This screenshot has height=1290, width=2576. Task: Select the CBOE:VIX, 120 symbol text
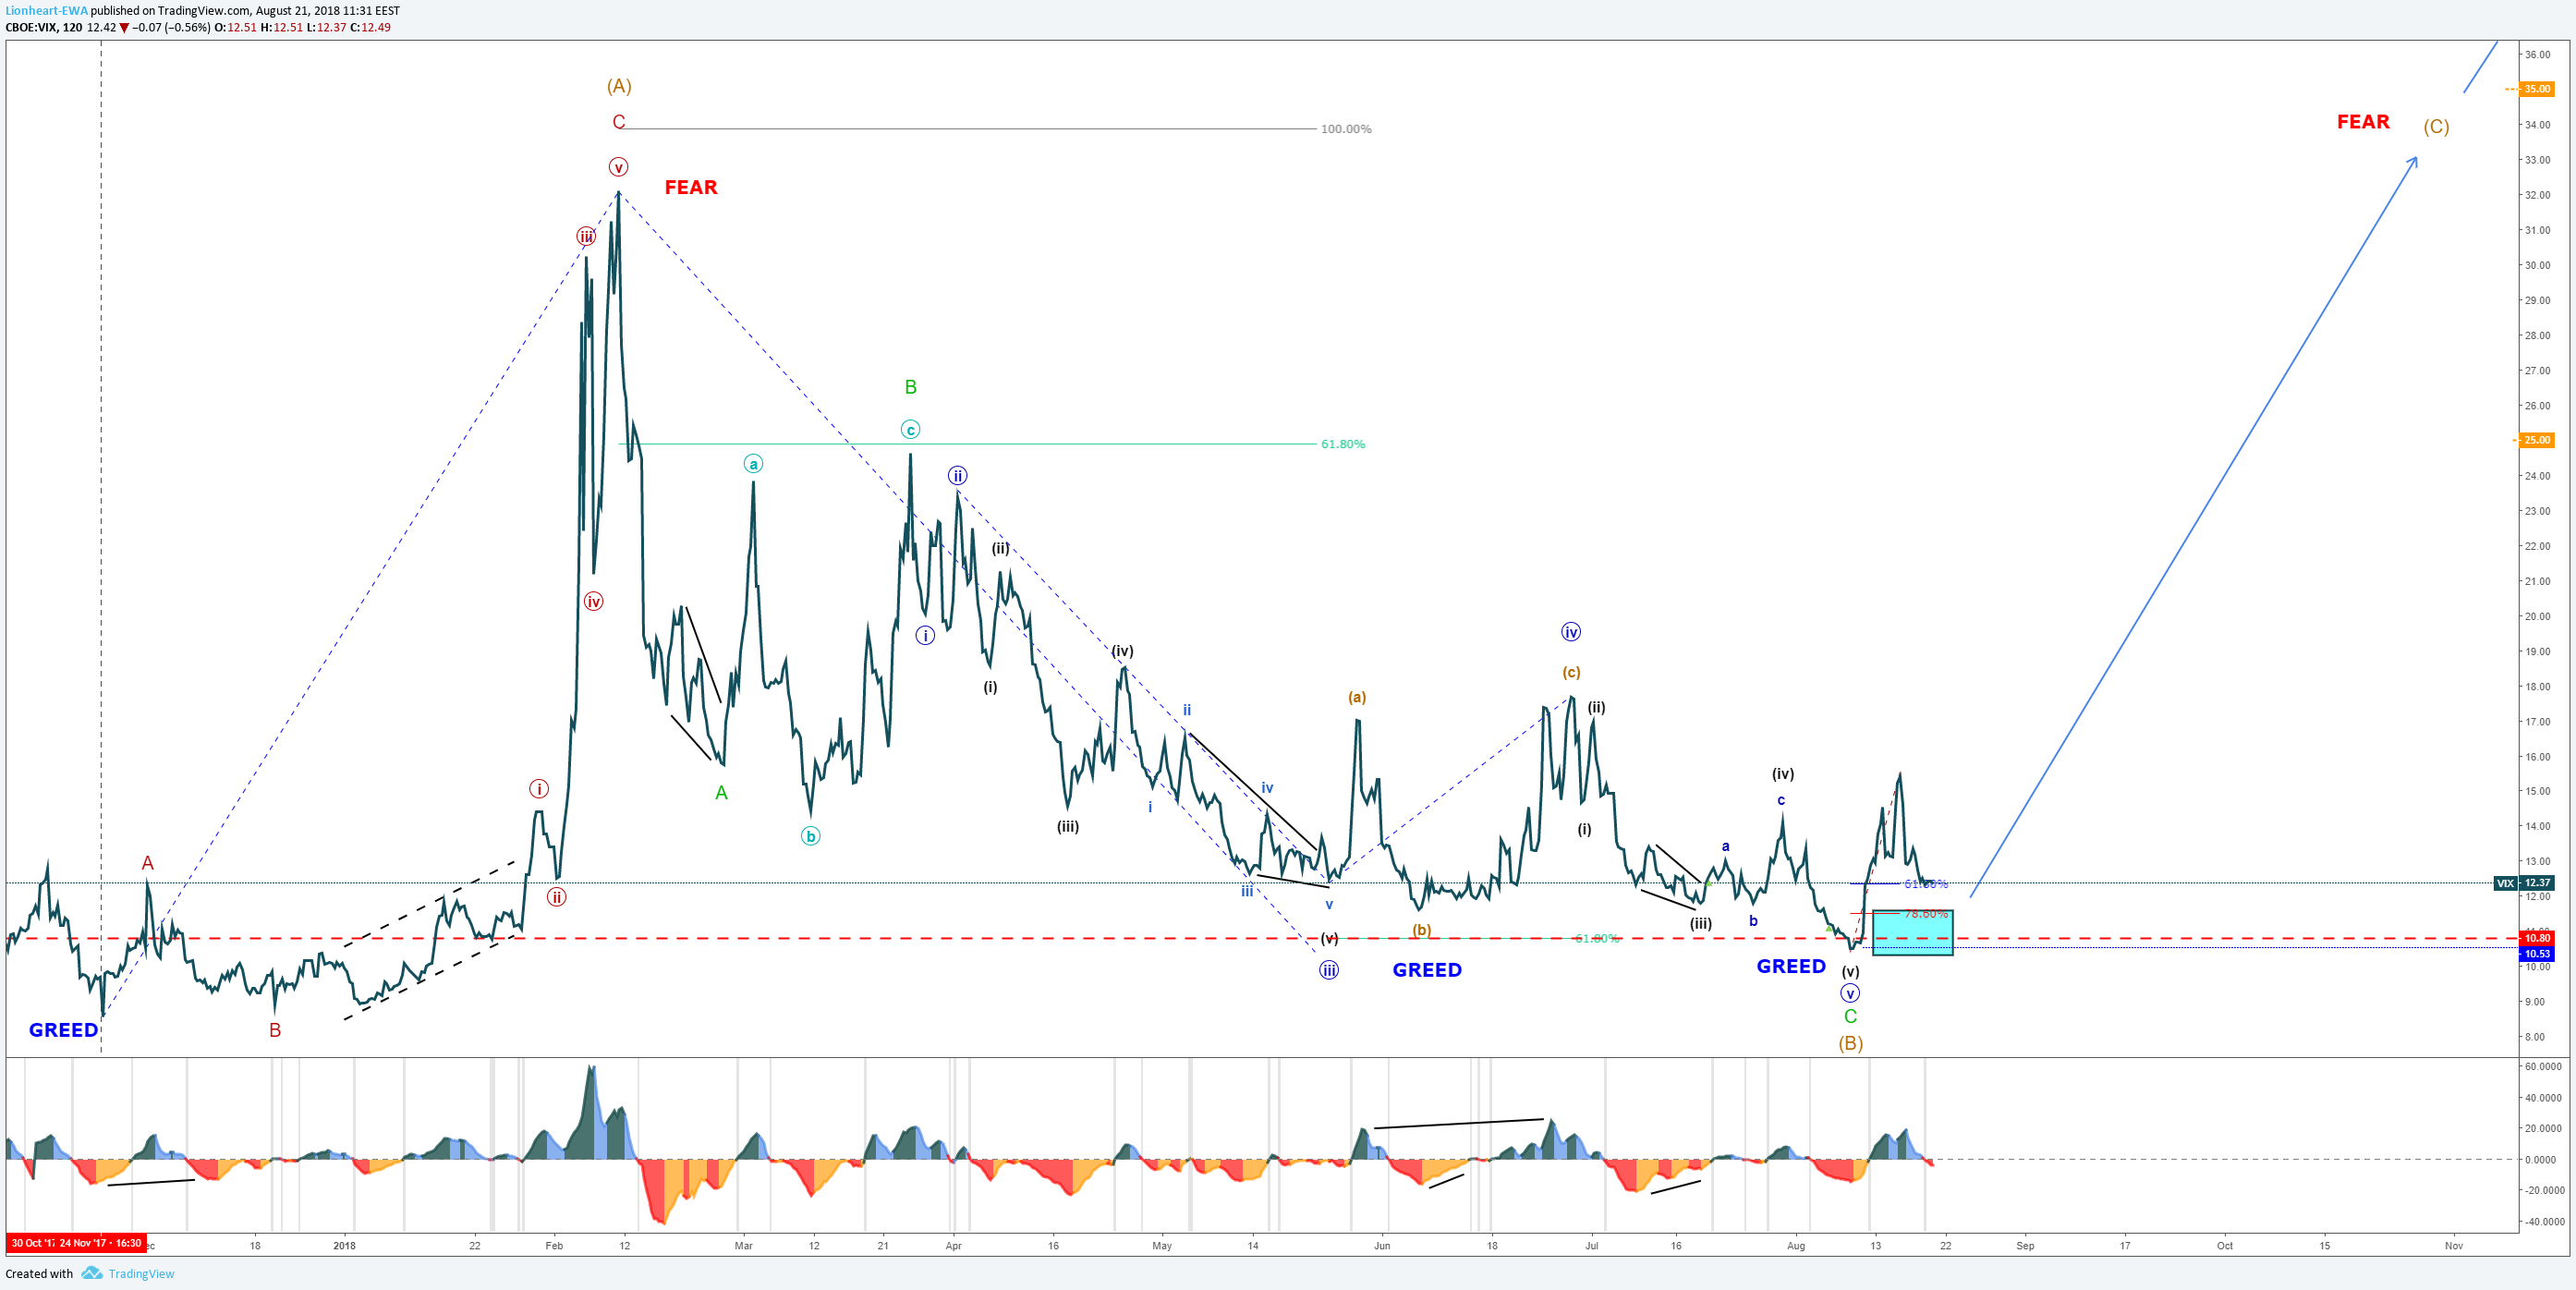(x=44, y=27)
